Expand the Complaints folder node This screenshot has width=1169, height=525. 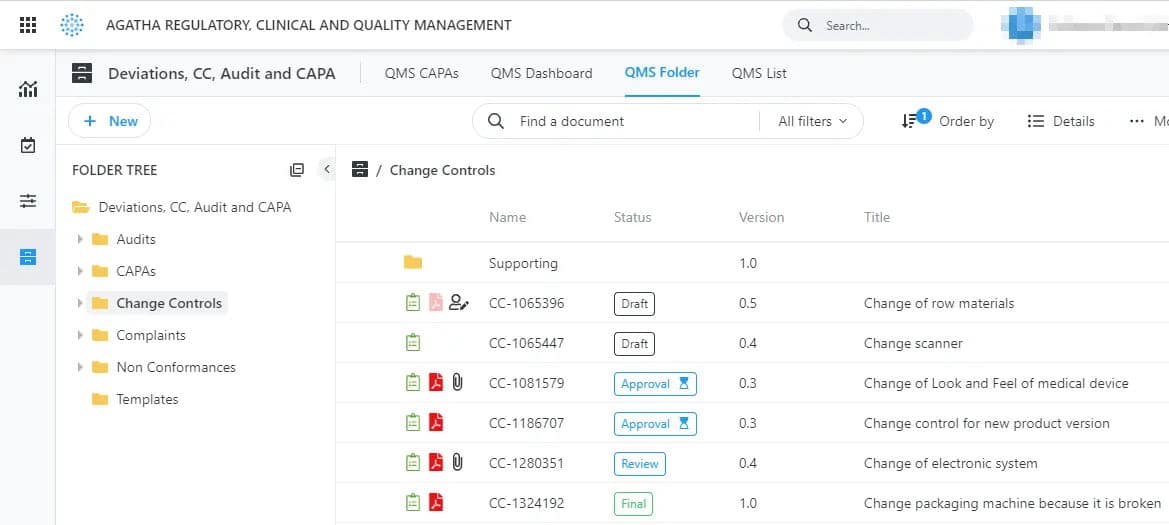(x=80, y=335)
